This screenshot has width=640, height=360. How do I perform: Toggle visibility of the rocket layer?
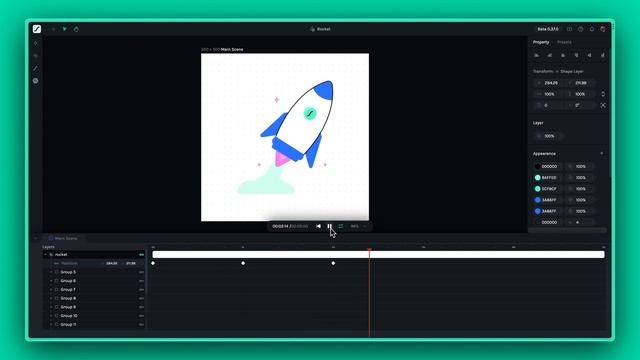tap(141, 255)
